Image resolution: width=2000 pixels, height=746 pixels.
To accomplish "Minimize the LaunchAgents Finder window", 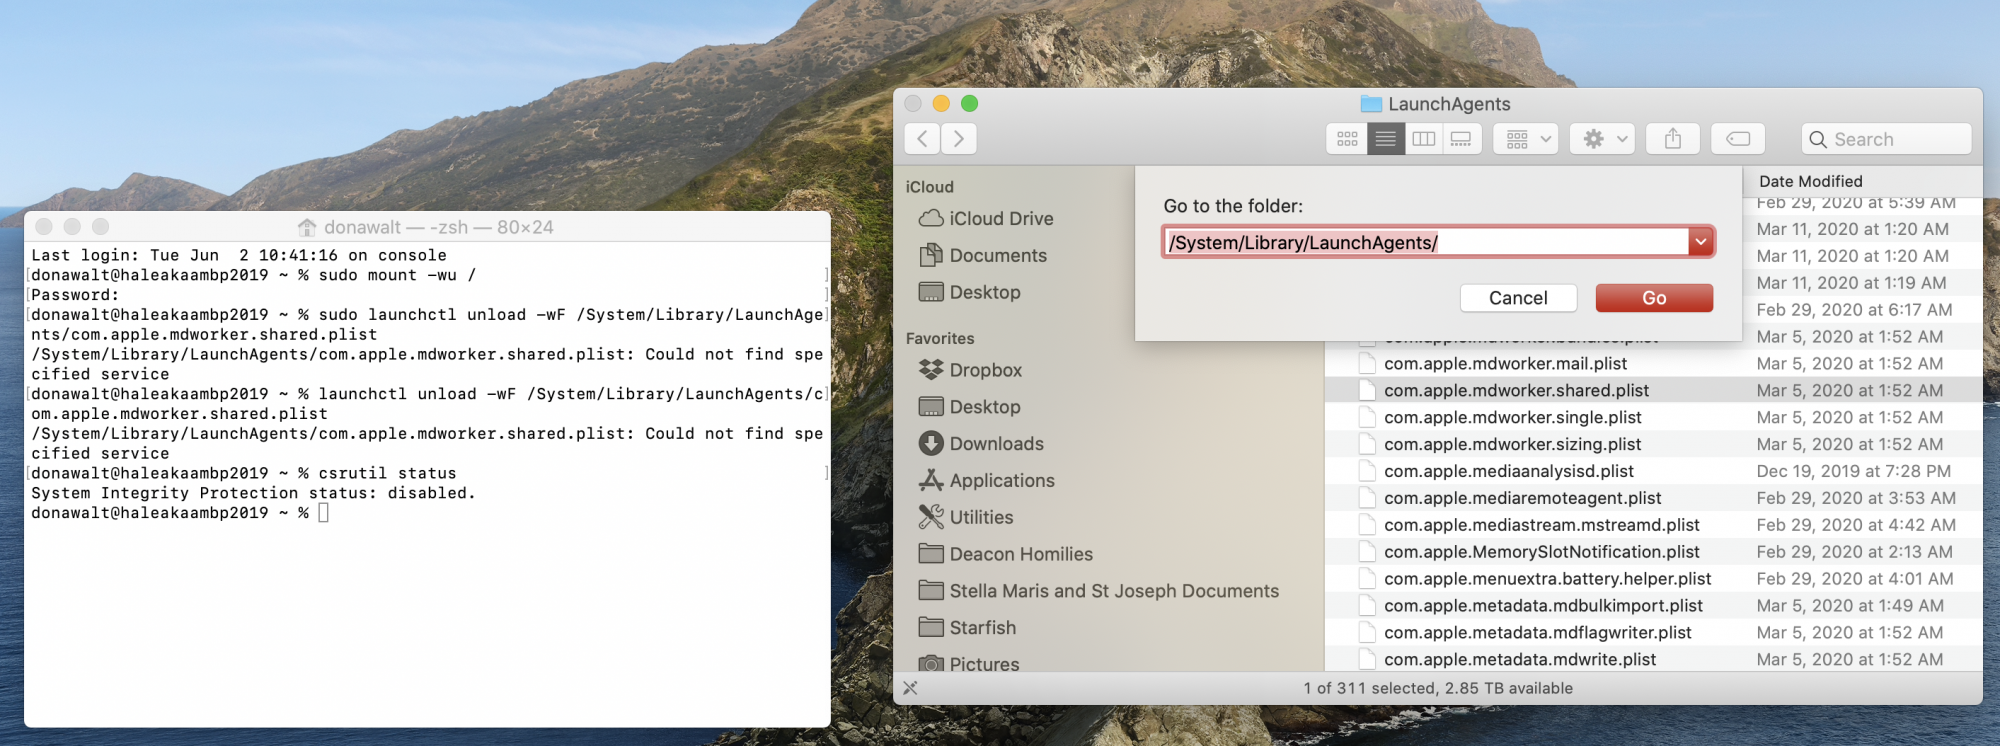I will [941, 103].
